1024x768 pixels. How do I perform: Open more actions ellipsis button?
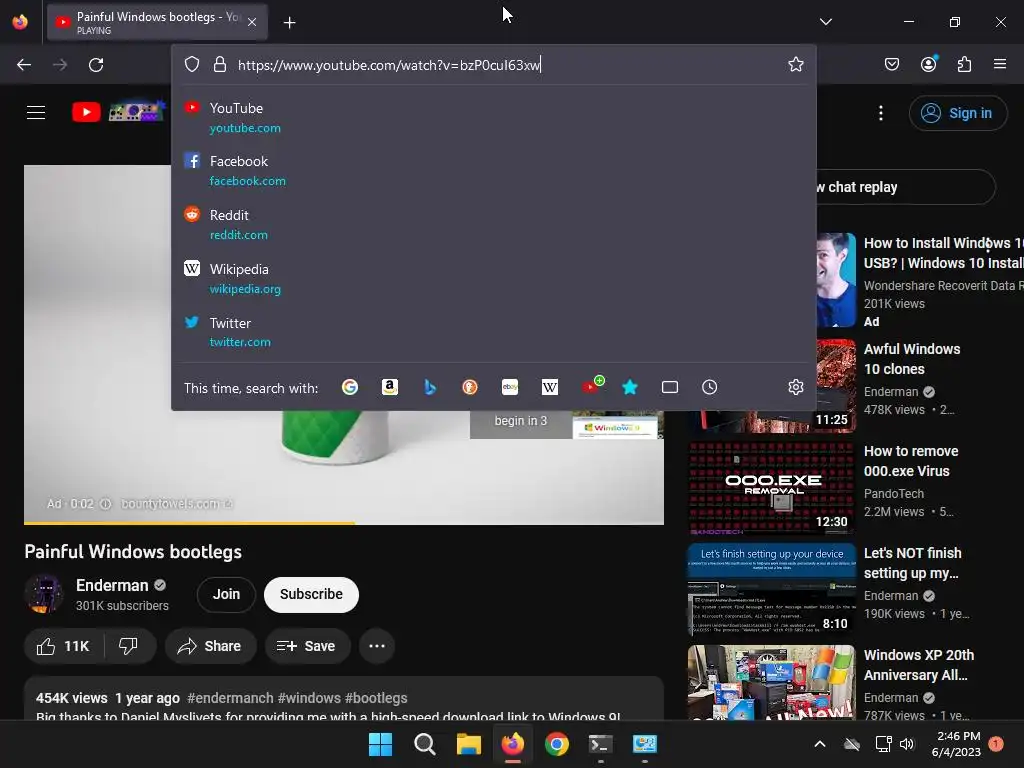pyautogui.click(x=377, y=646)
